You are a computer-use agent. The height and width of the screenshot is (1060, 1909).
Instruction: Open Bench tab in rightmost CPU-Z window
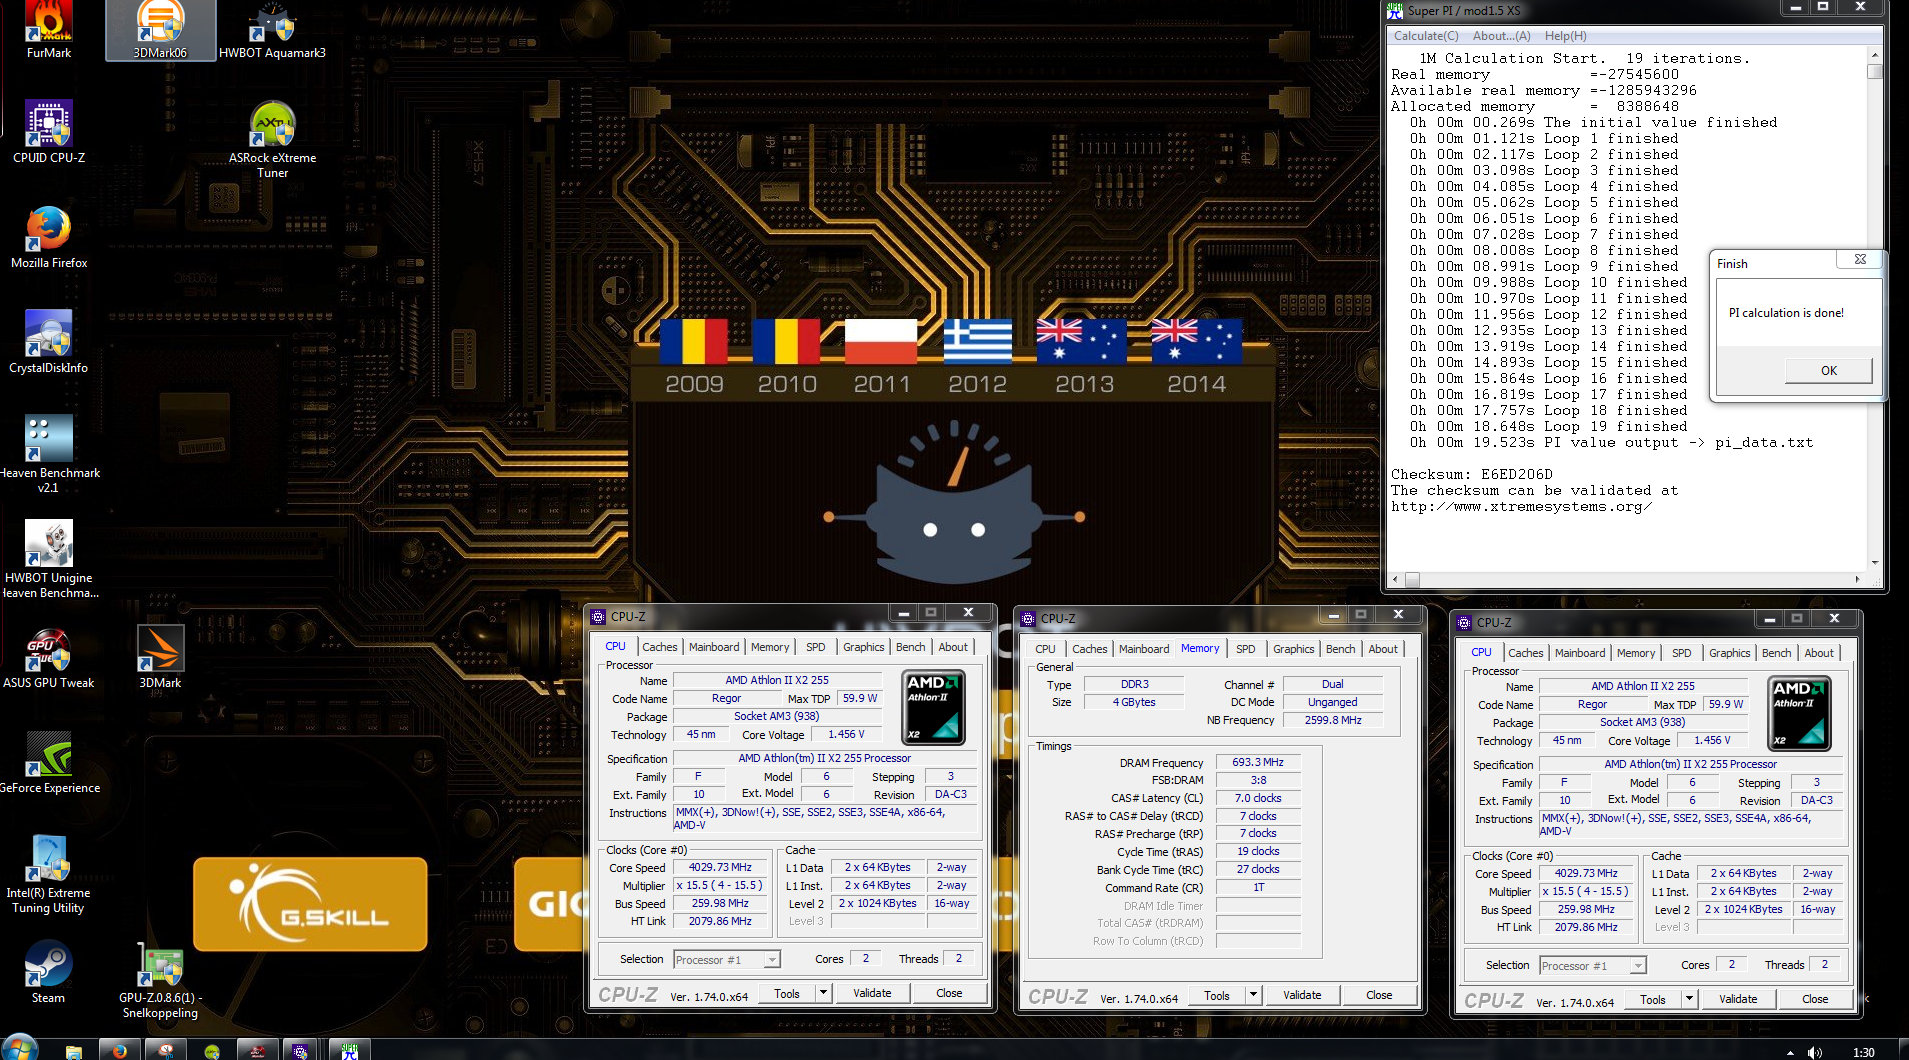click(1776, 653)
